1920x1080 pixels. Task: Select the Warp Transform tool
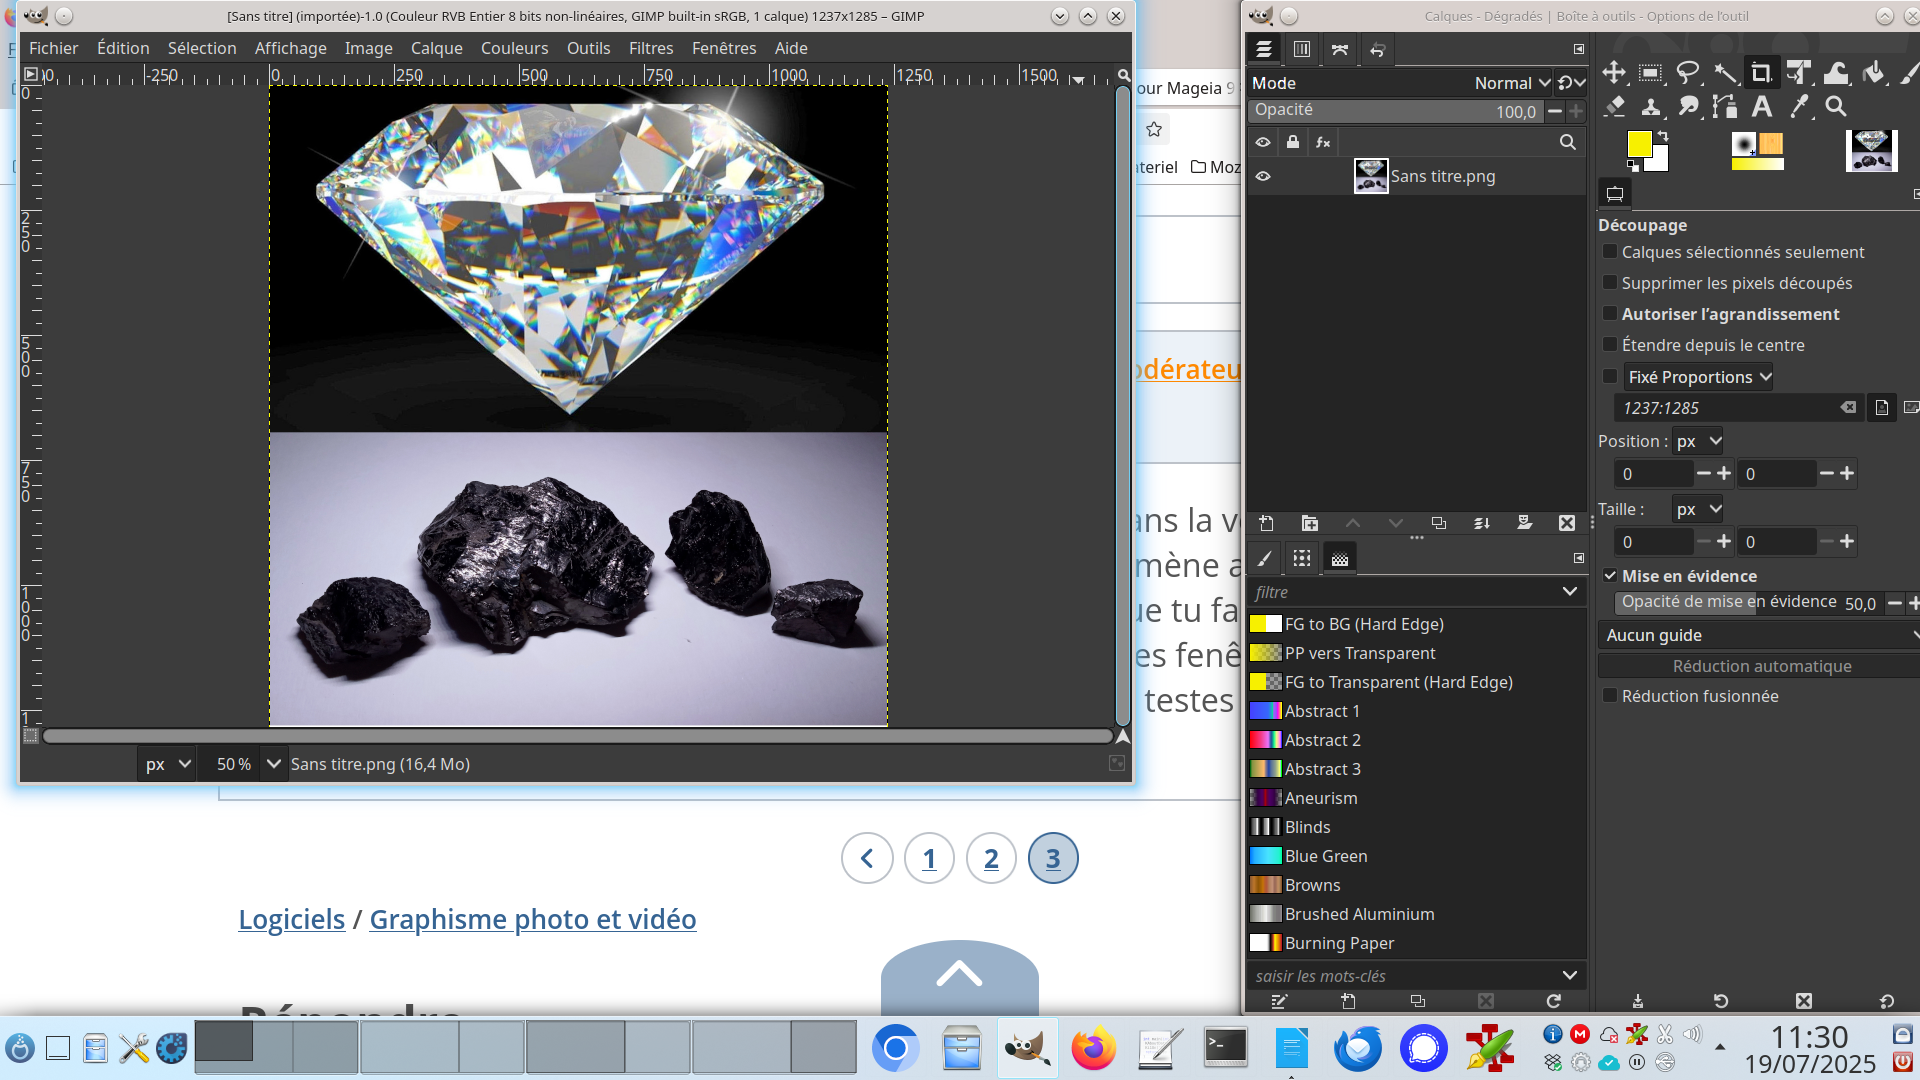[1835, 72]
